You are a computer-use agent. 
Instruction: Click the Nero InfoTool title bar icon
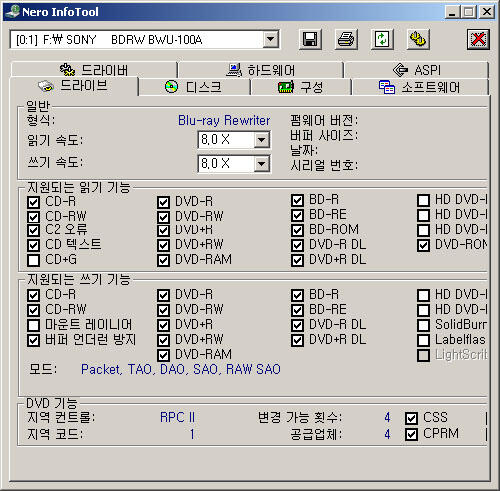(x=12, y=11)
